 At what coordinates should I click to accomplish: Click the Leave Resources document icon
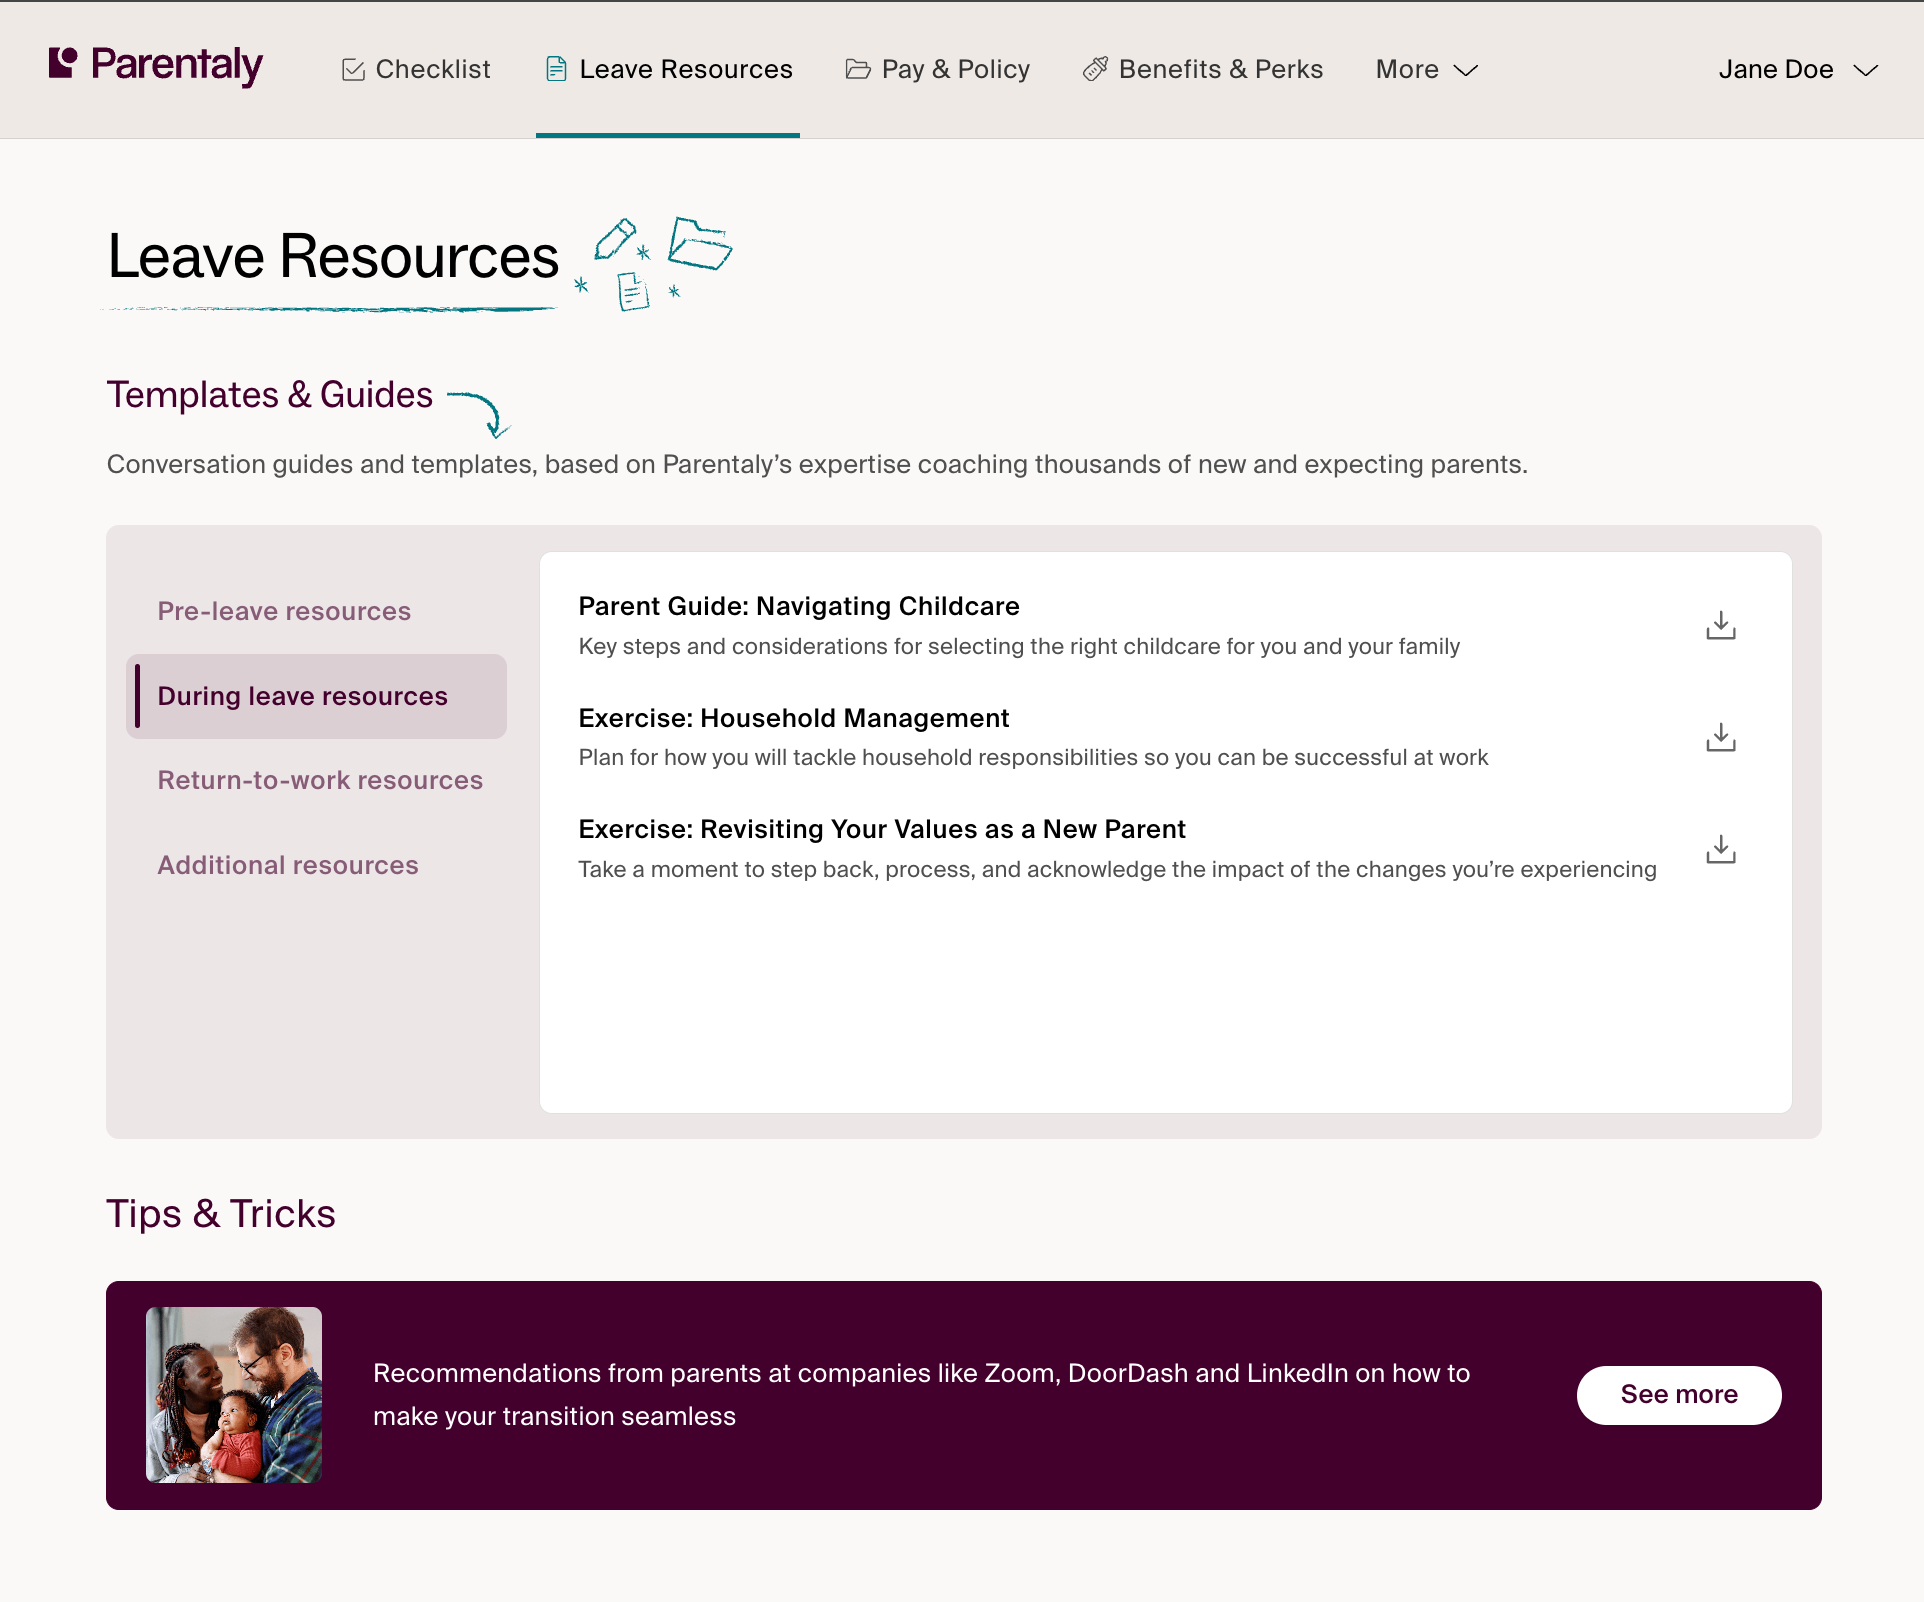(556, 70)
